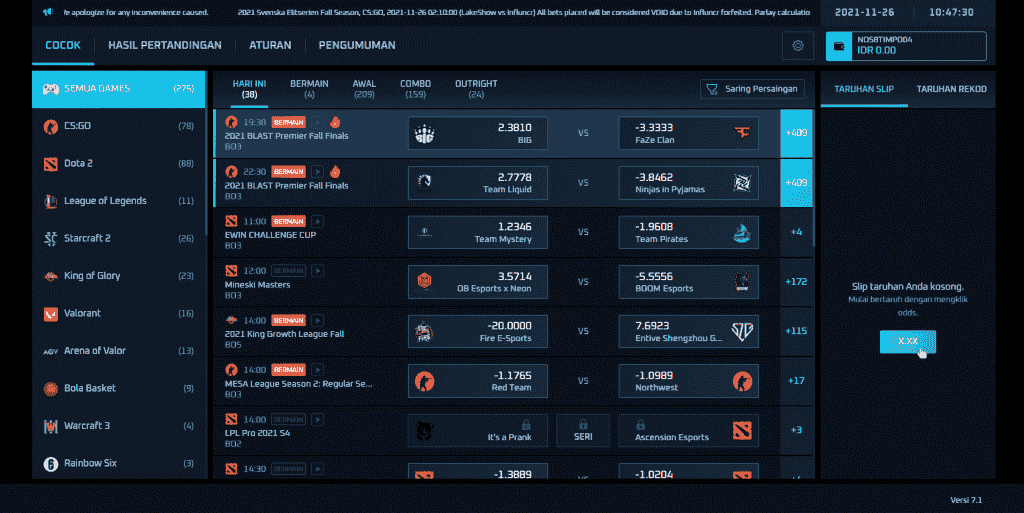The height and width of the screenshot is (513, 1024).
Task: Play stream icon for MESA League match
Action: [x=317, y=370]
